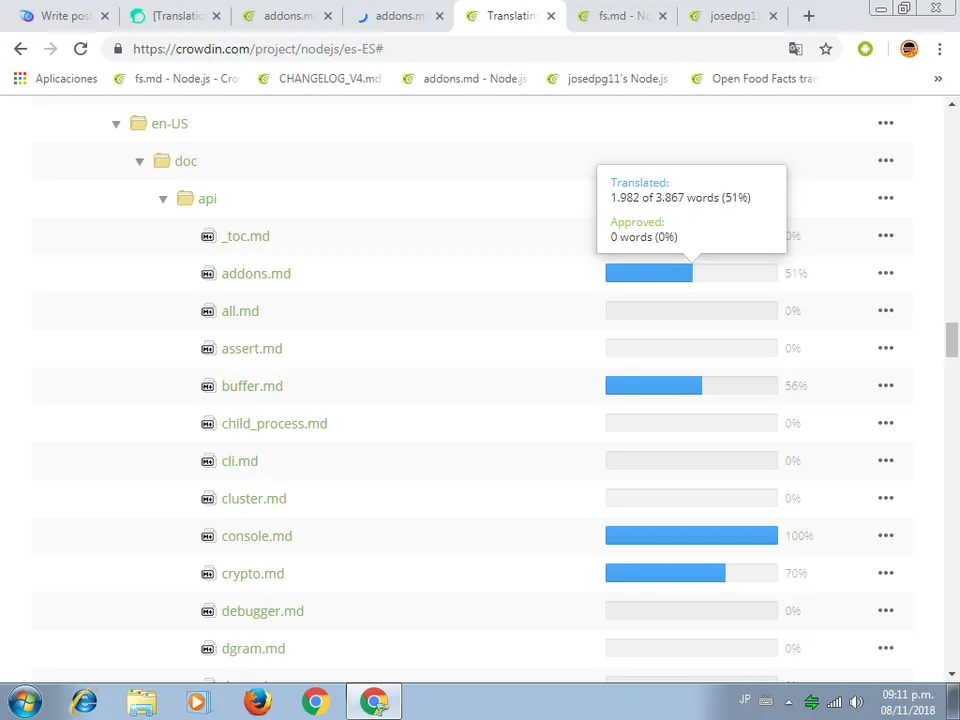Open the child_process.md file
960x720 pixels.
tap(274, 423)
